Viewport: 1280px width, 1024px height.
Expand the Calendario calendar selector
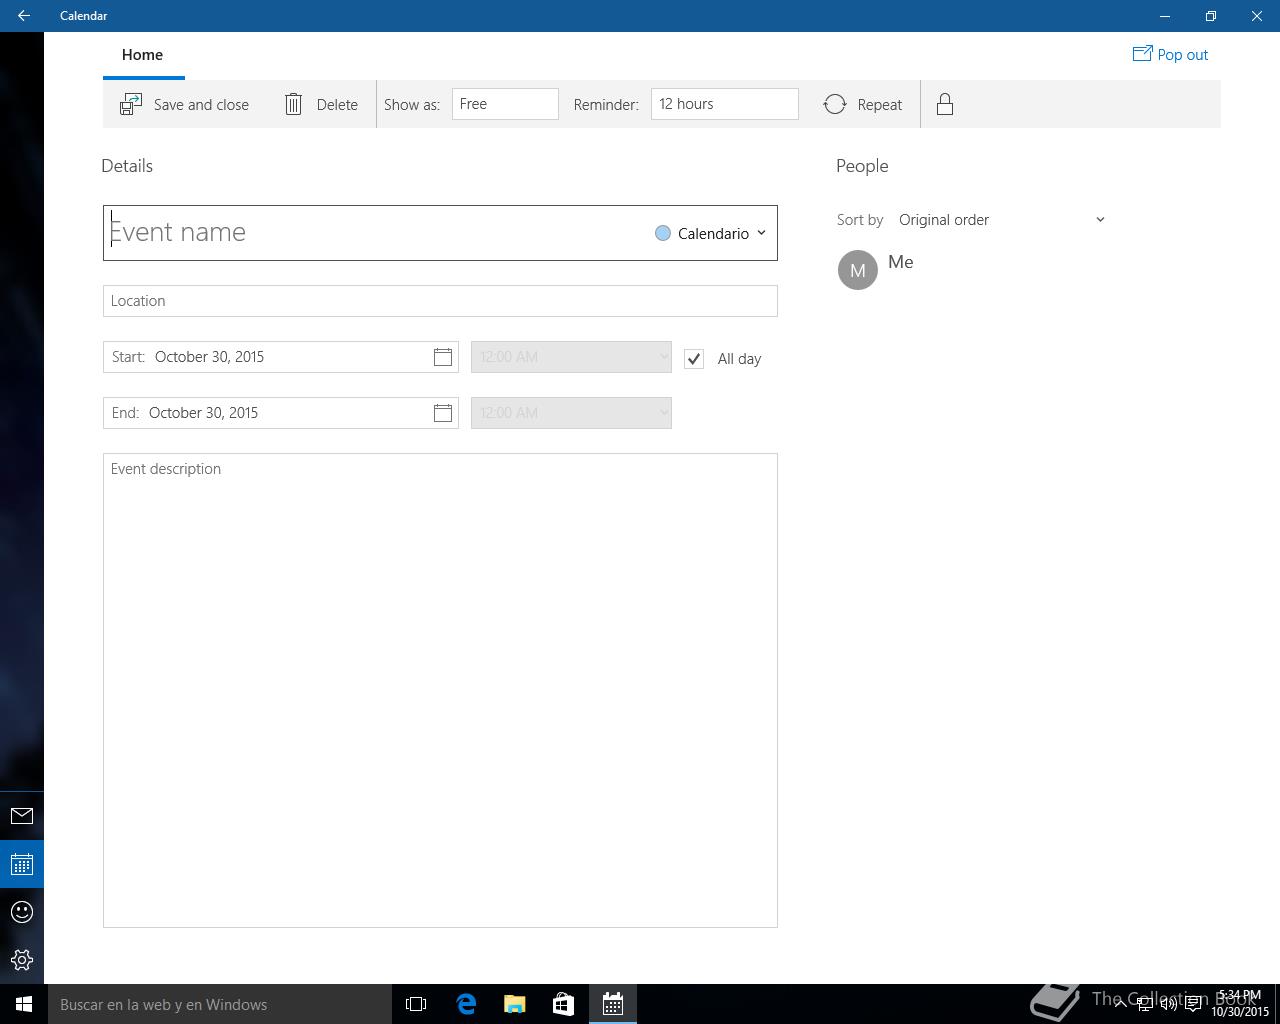click(x=711, y=233)
